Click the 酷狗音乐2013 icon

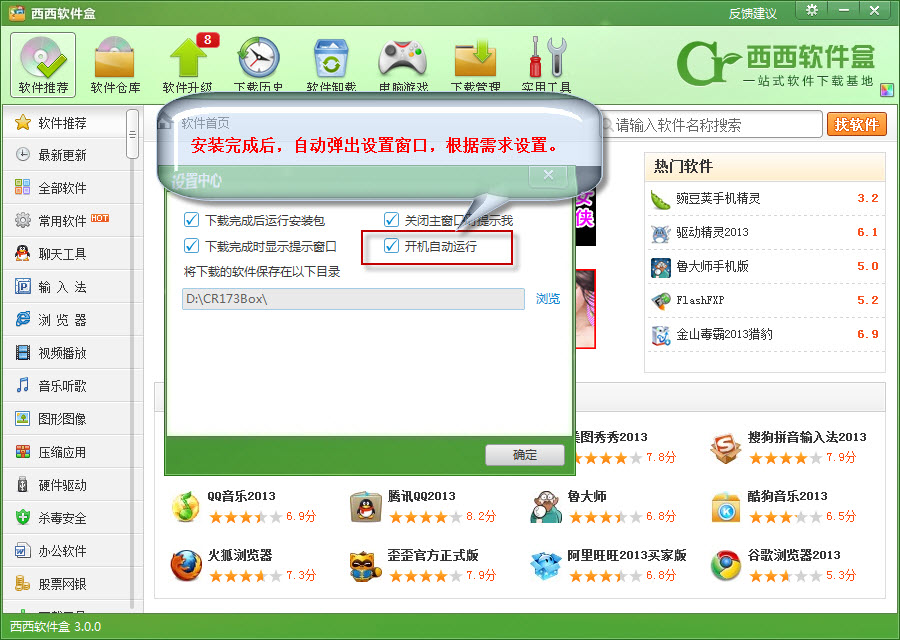(726, 507)
